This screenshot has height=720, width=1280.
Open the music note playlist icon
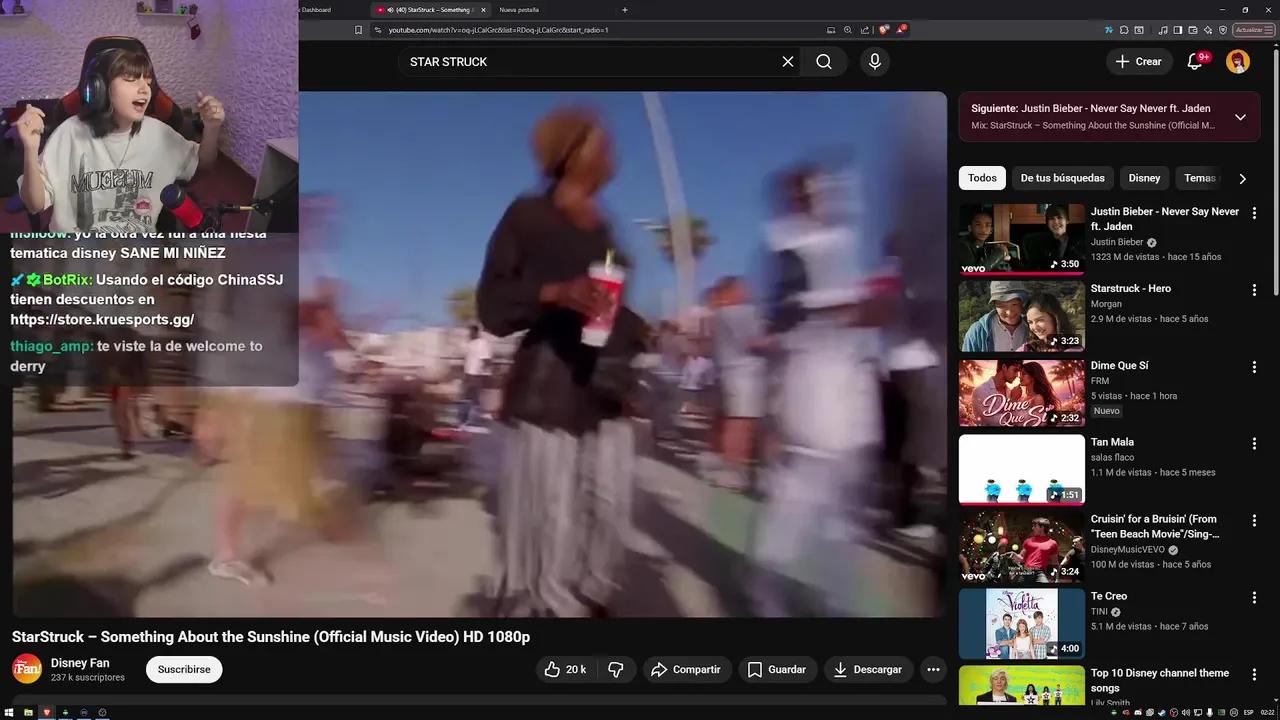tap(1163, 30)
